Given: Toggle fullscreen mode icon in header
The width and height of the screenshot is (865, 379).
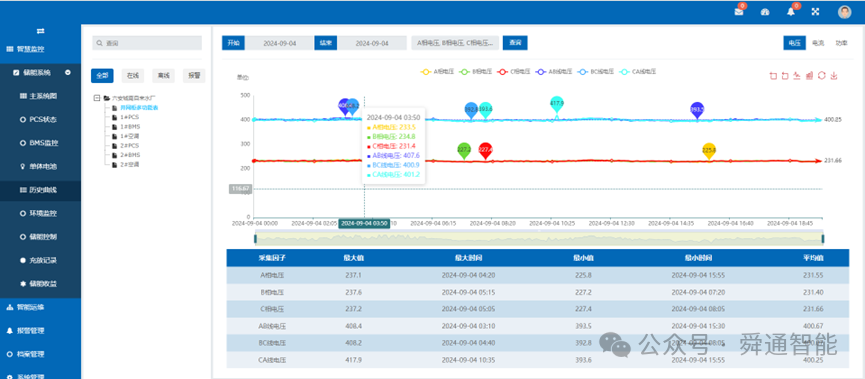Looking at the screenshot, I should click(815, 12).
